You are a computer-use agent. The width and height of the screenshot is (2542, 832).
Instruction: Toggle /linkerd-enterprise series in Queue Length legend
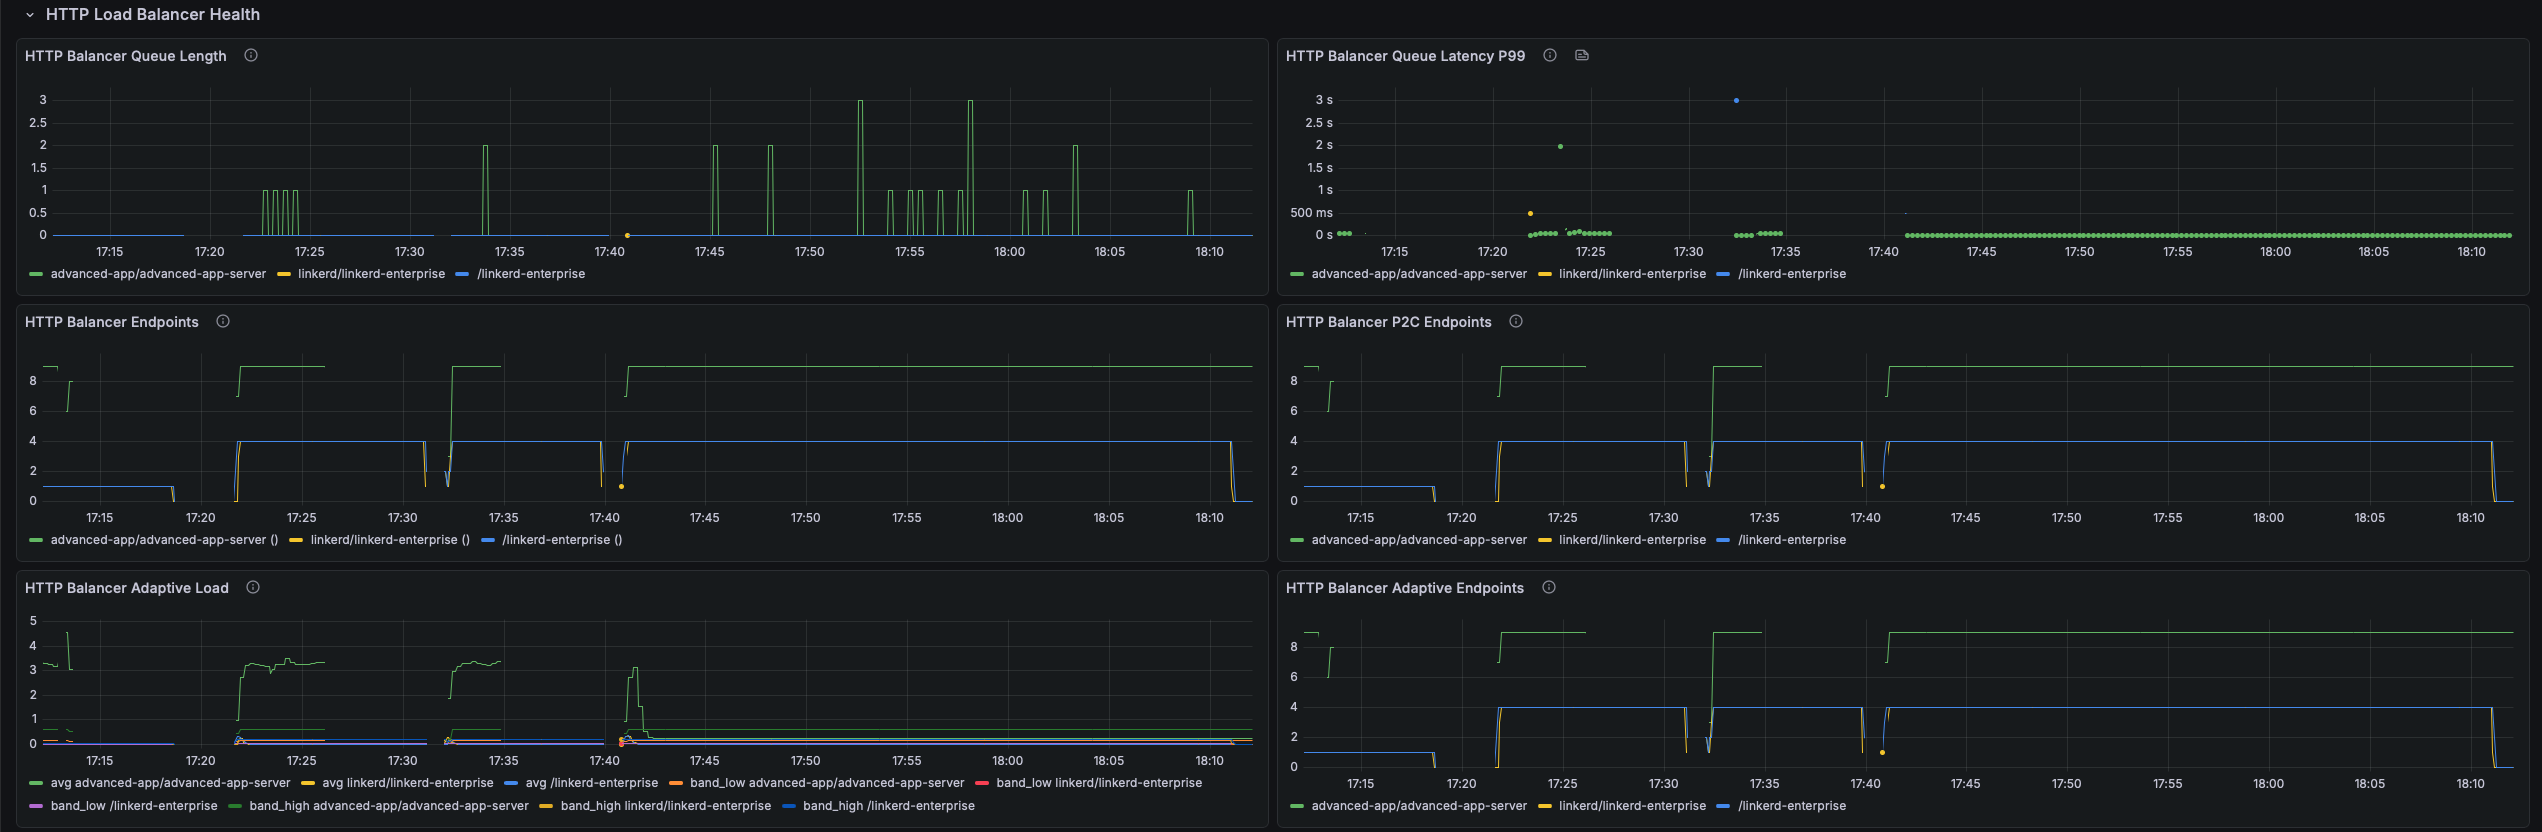[531, 274]
